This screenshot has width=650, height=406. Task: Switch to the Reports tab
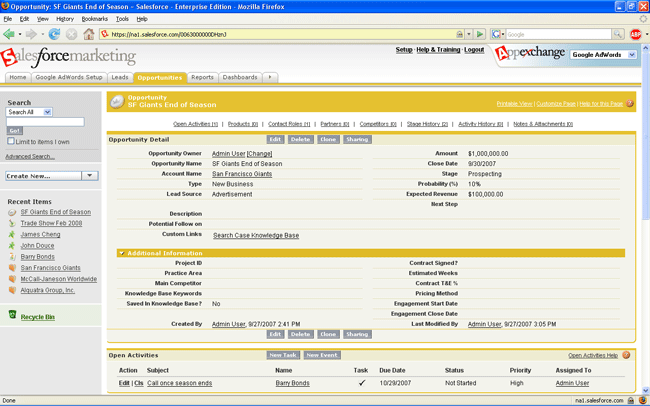pos(202,77)
